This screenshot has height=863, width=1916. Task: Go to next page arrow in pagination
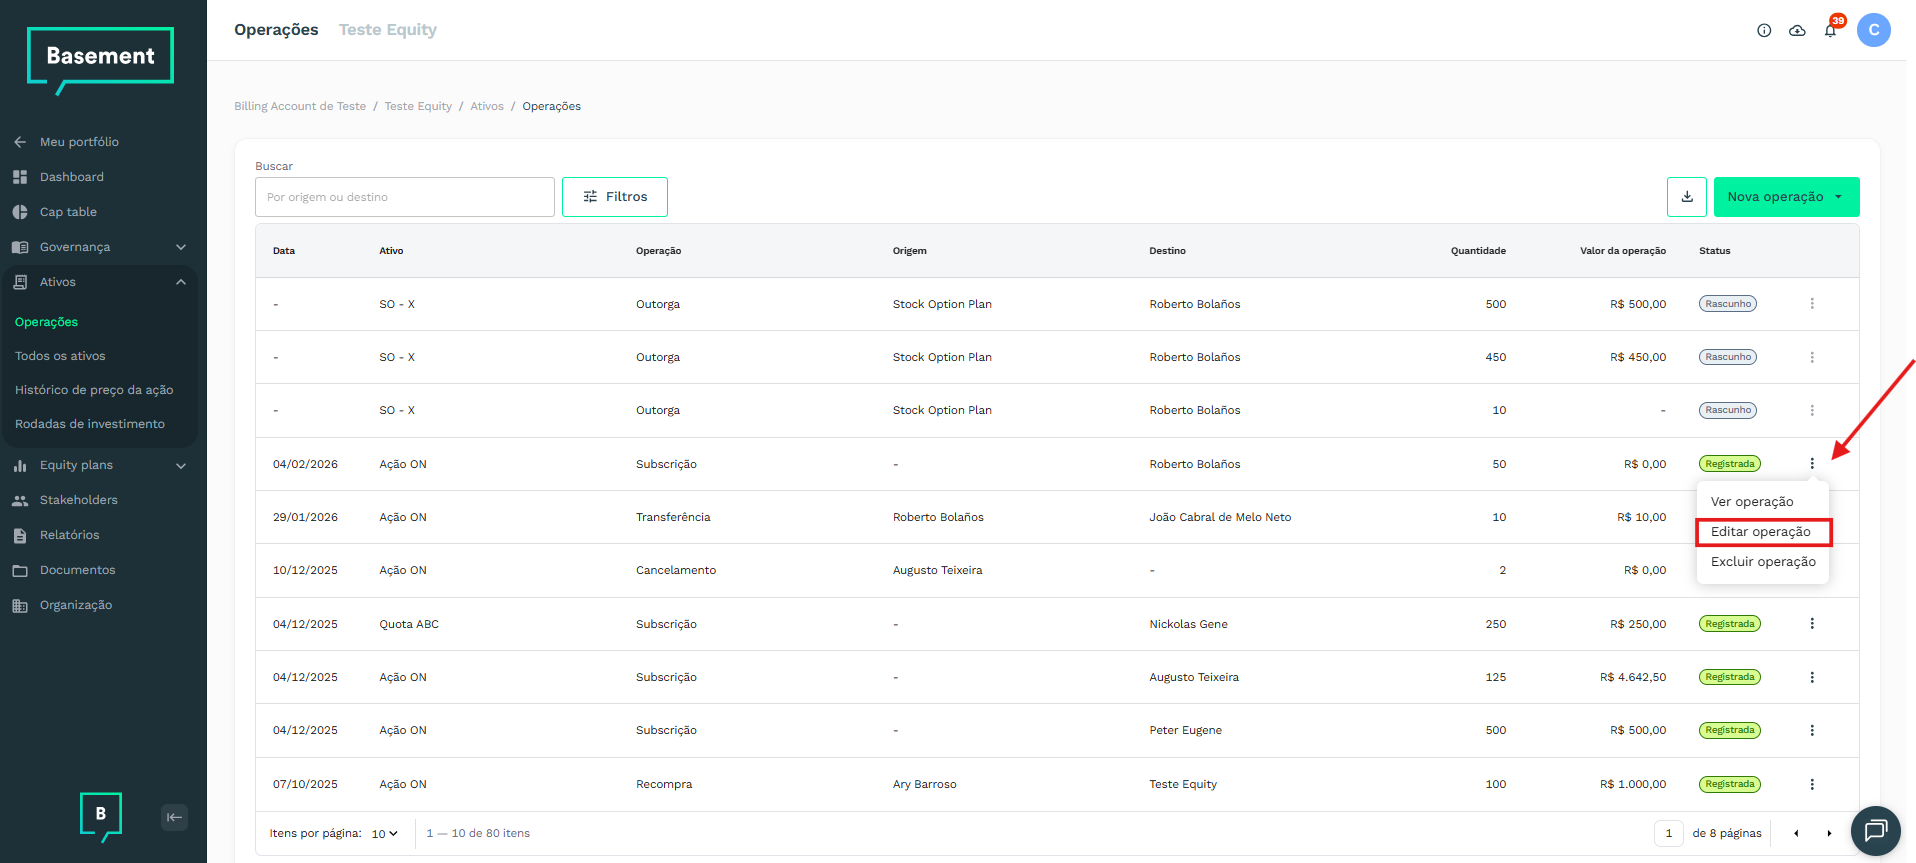tap(1829, 833)
